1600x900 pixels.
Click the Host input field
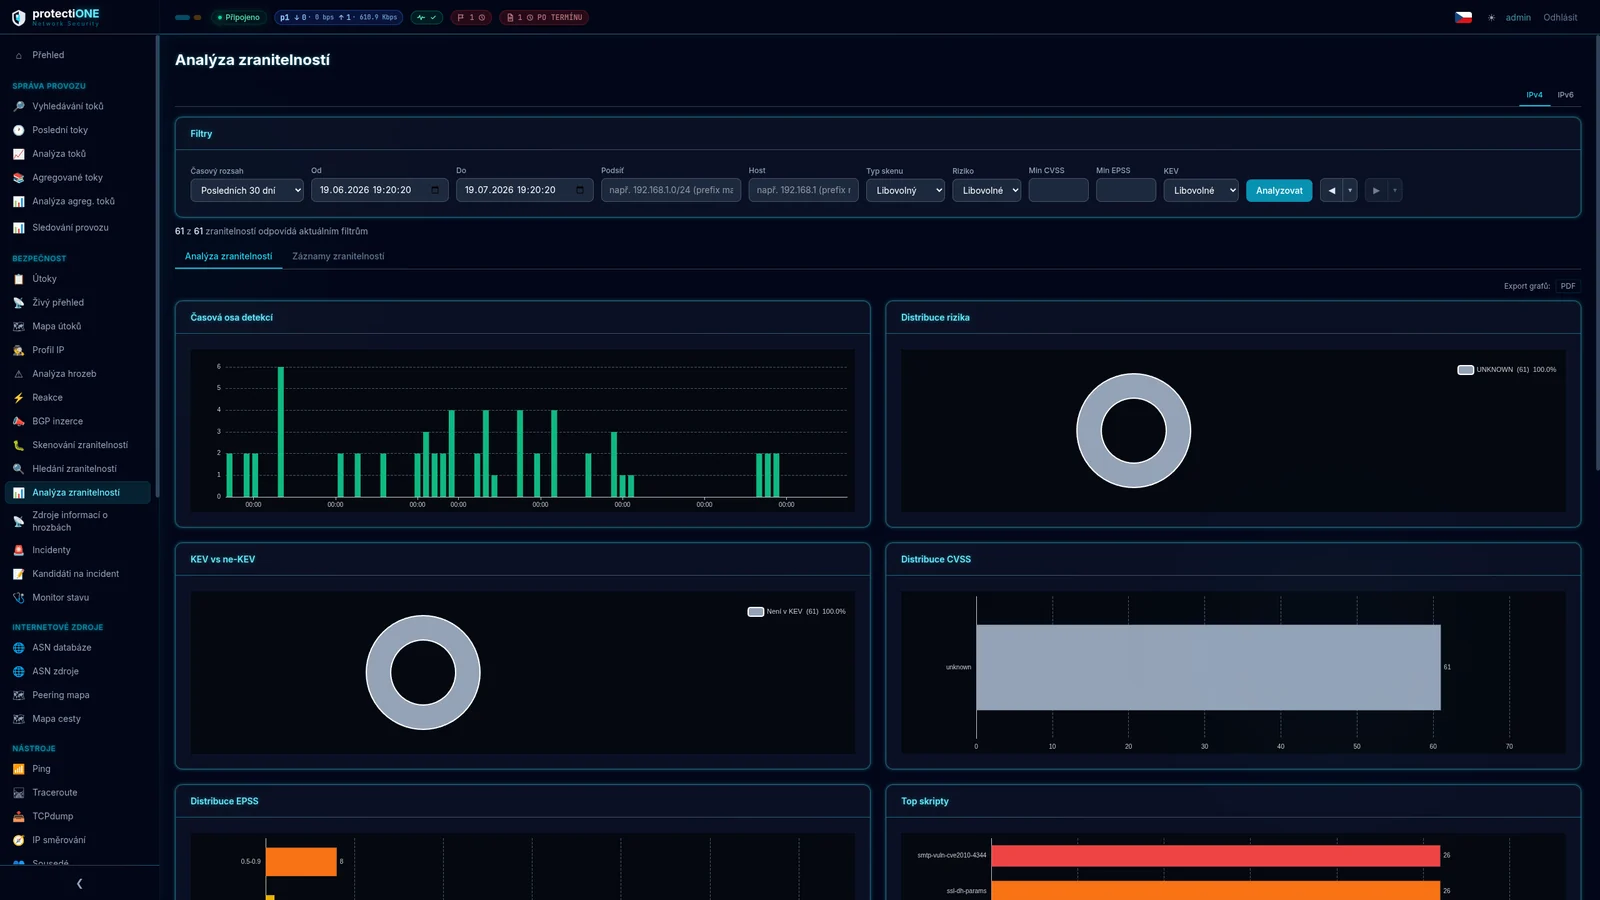tap(803, 190)
